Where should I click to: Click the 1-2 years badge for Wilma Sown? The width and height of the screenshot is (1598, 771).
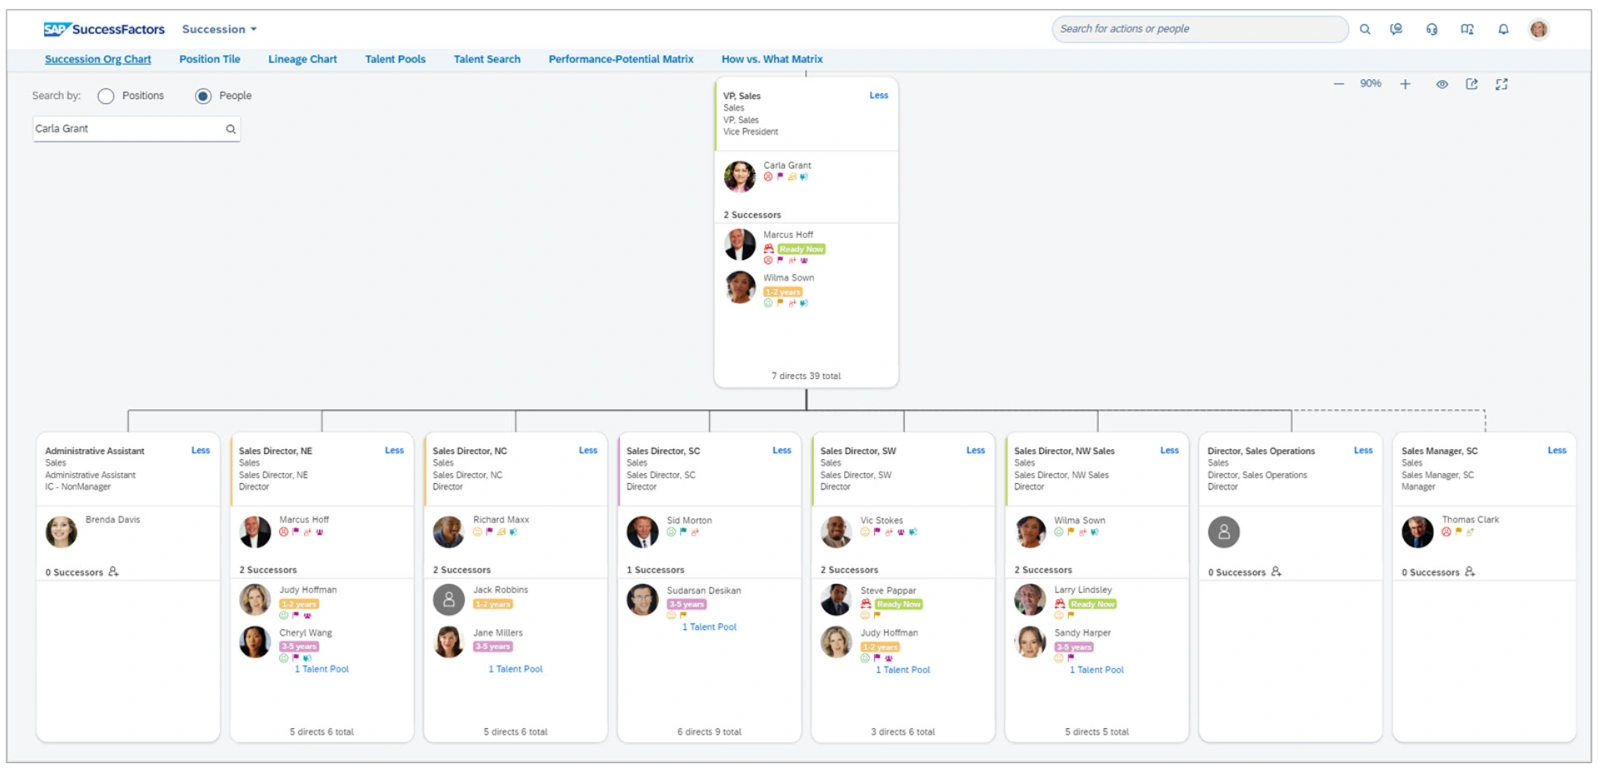click(x=783, y=292)
